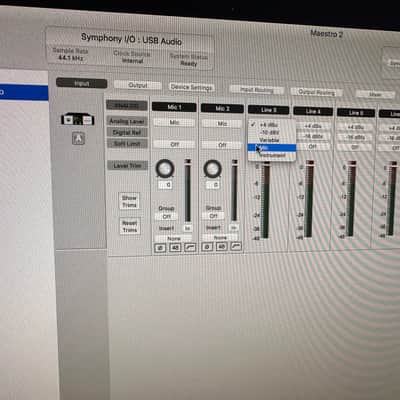Open the Line 5 digital reference dropdown
The height and width of the screenshot is (400, 400).
pos(355,137)
